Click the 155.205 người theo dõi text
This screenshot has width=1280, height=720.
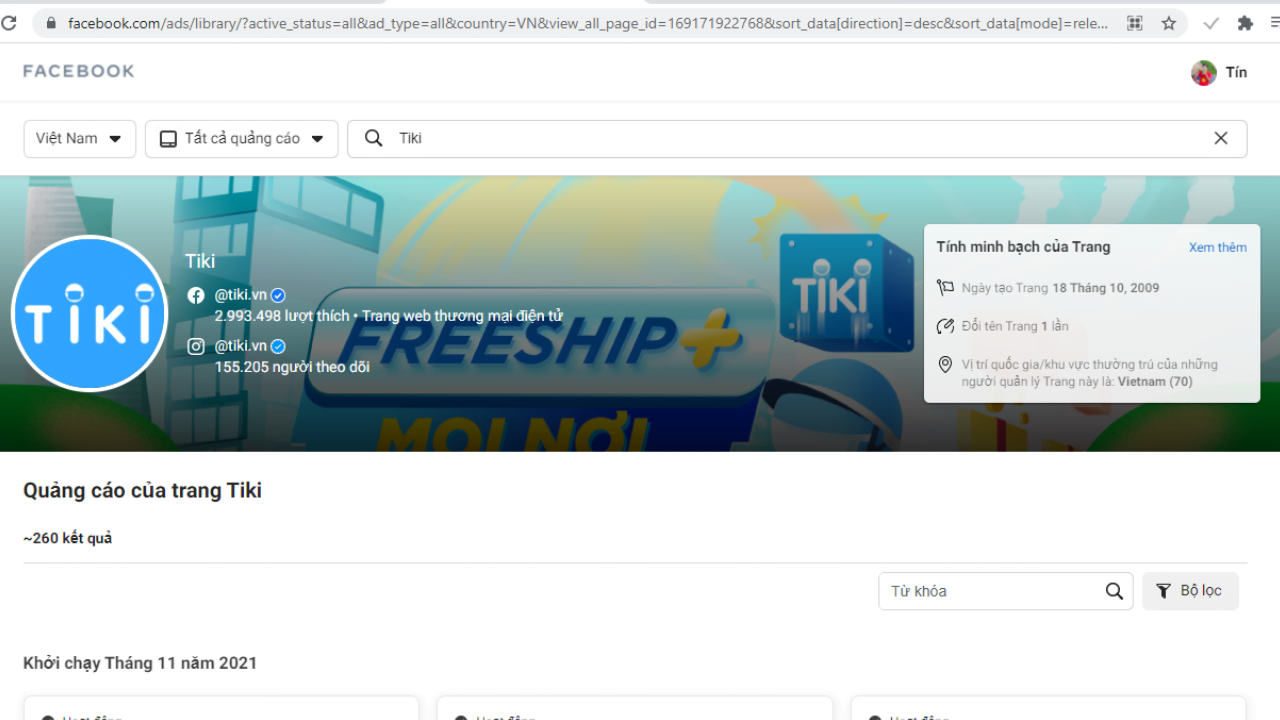(x=292, y=367)
